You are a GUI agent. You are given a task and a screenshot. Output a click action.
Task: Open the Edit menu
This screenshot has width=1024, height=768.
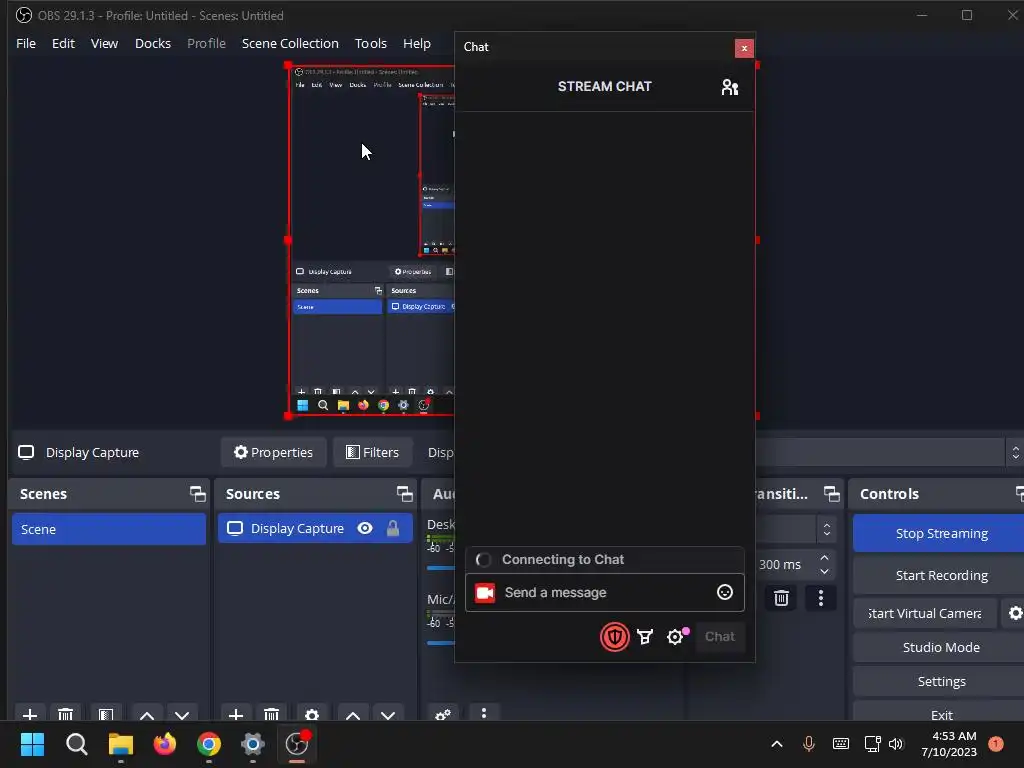[x=63, y=43]
